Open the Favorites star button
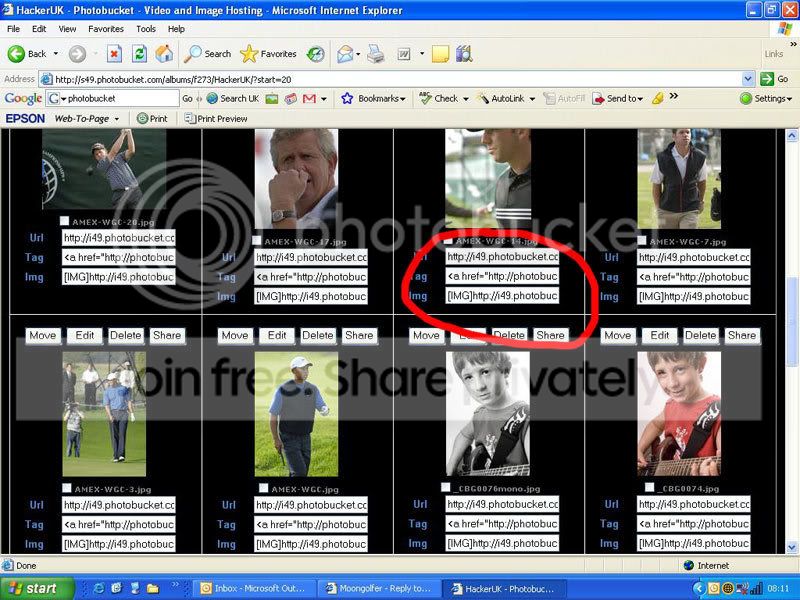Screen dimensions: 800x600 pyautogui.click(x=269, y=54)
